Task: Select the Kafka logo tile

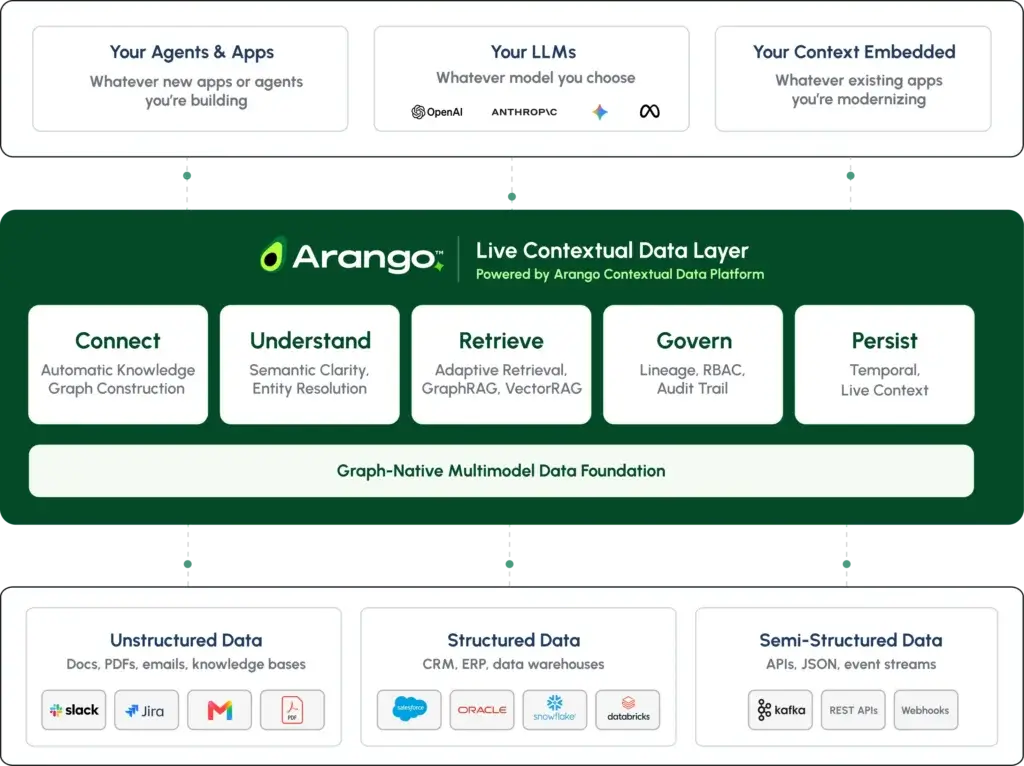Action: (x=780, y=710)
